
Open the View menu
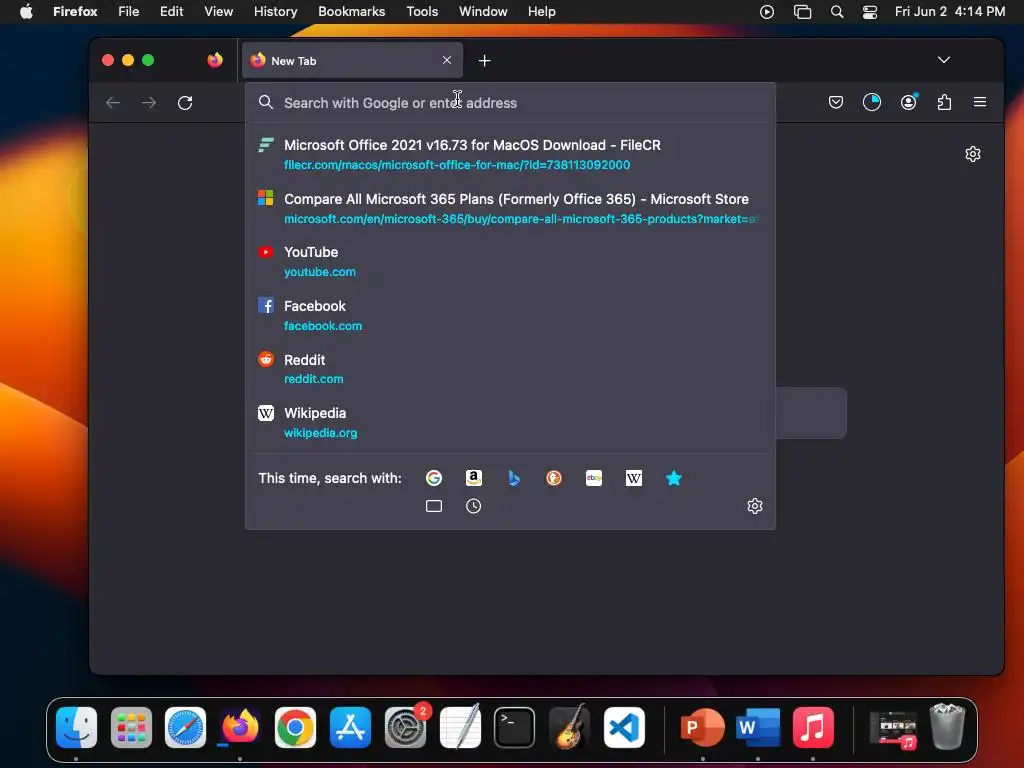click(x=218, y=11)
